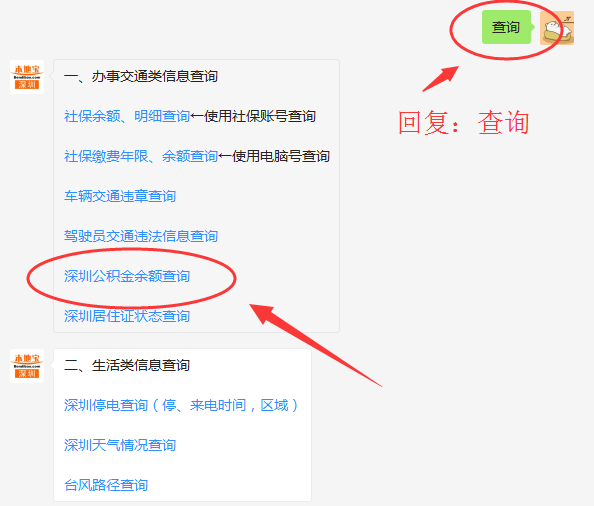The width and height of the screenshot is (594, 506).
Task: Click red arrow pointing to 公积金 link
Action: 316,345
